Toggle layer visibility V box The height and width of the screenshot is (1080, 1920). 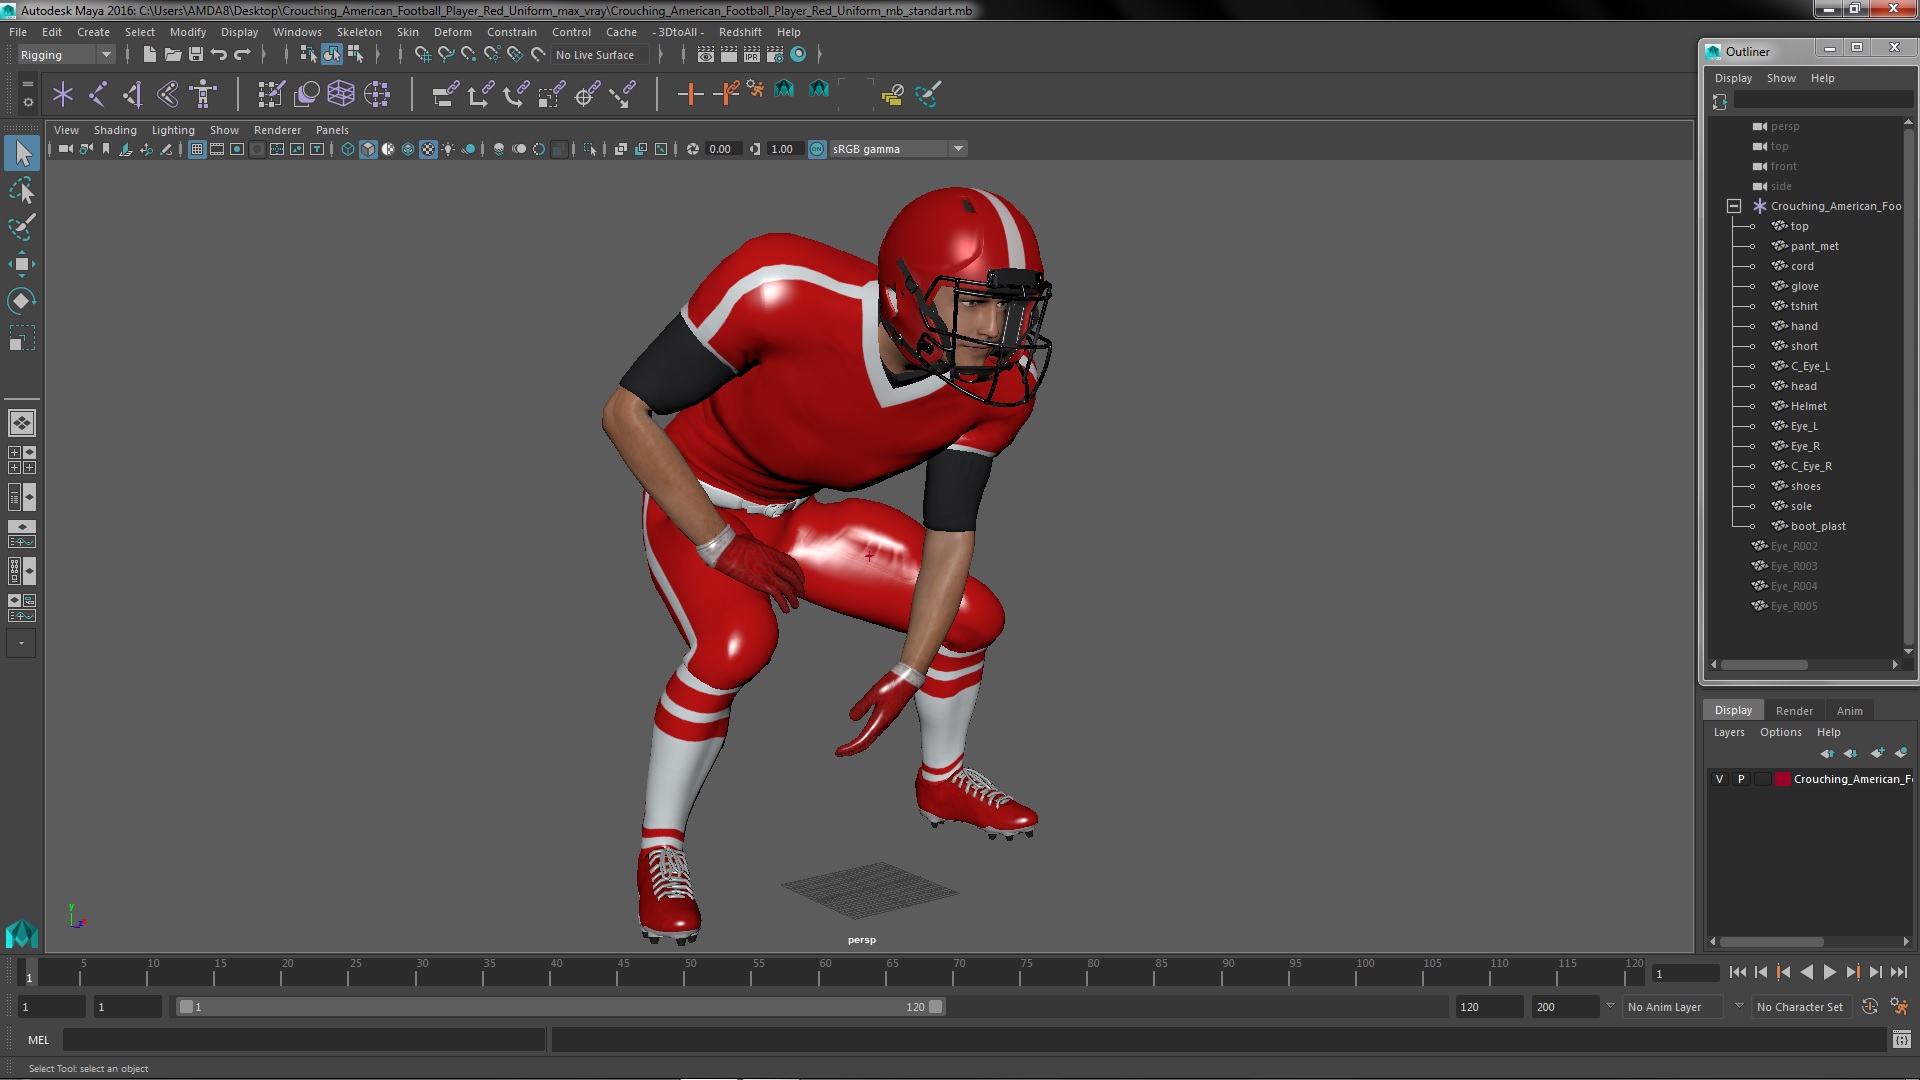[x=1719, y=779]
